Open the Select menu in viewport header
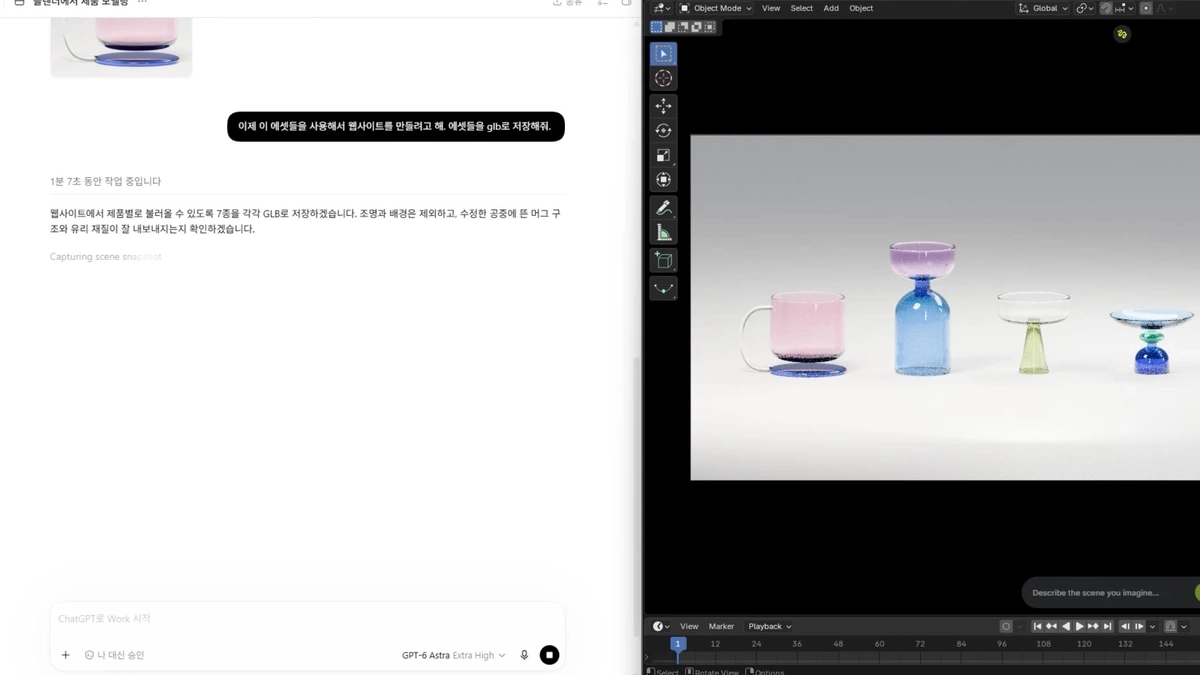 point(802,8)
